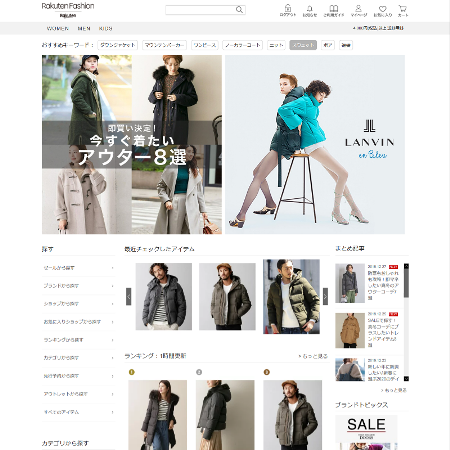Open rank 3 khaki men's jacket
Screen dimensions: 450x450
click(x=293, y=415)
